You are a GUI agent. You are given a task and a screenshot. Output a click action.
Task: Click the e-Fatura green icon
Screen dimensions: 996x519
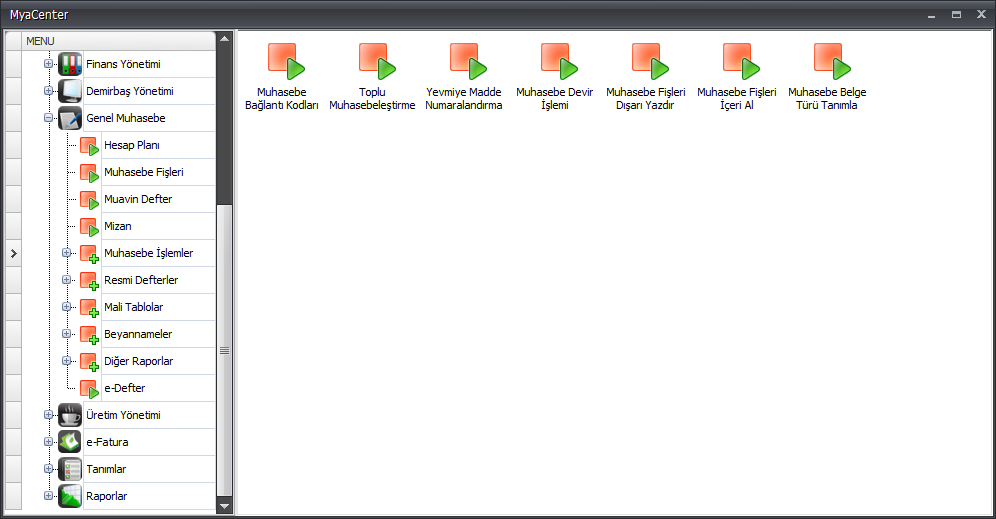click(70, 442)
